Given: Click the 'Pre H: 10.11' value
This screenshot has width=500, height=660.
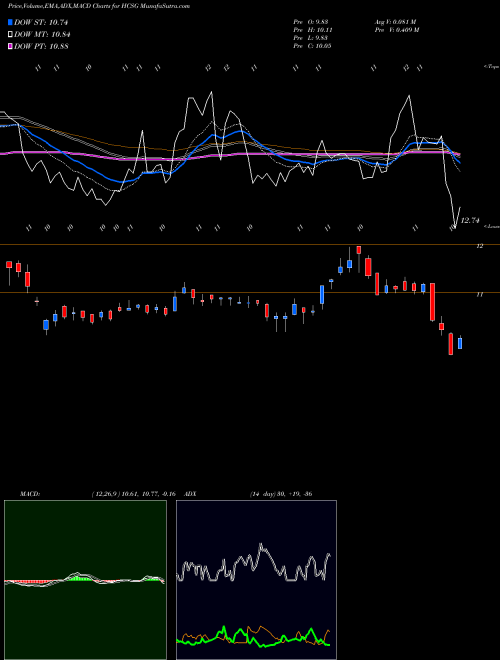Looking at the screenshot, I should click(314, 30).
